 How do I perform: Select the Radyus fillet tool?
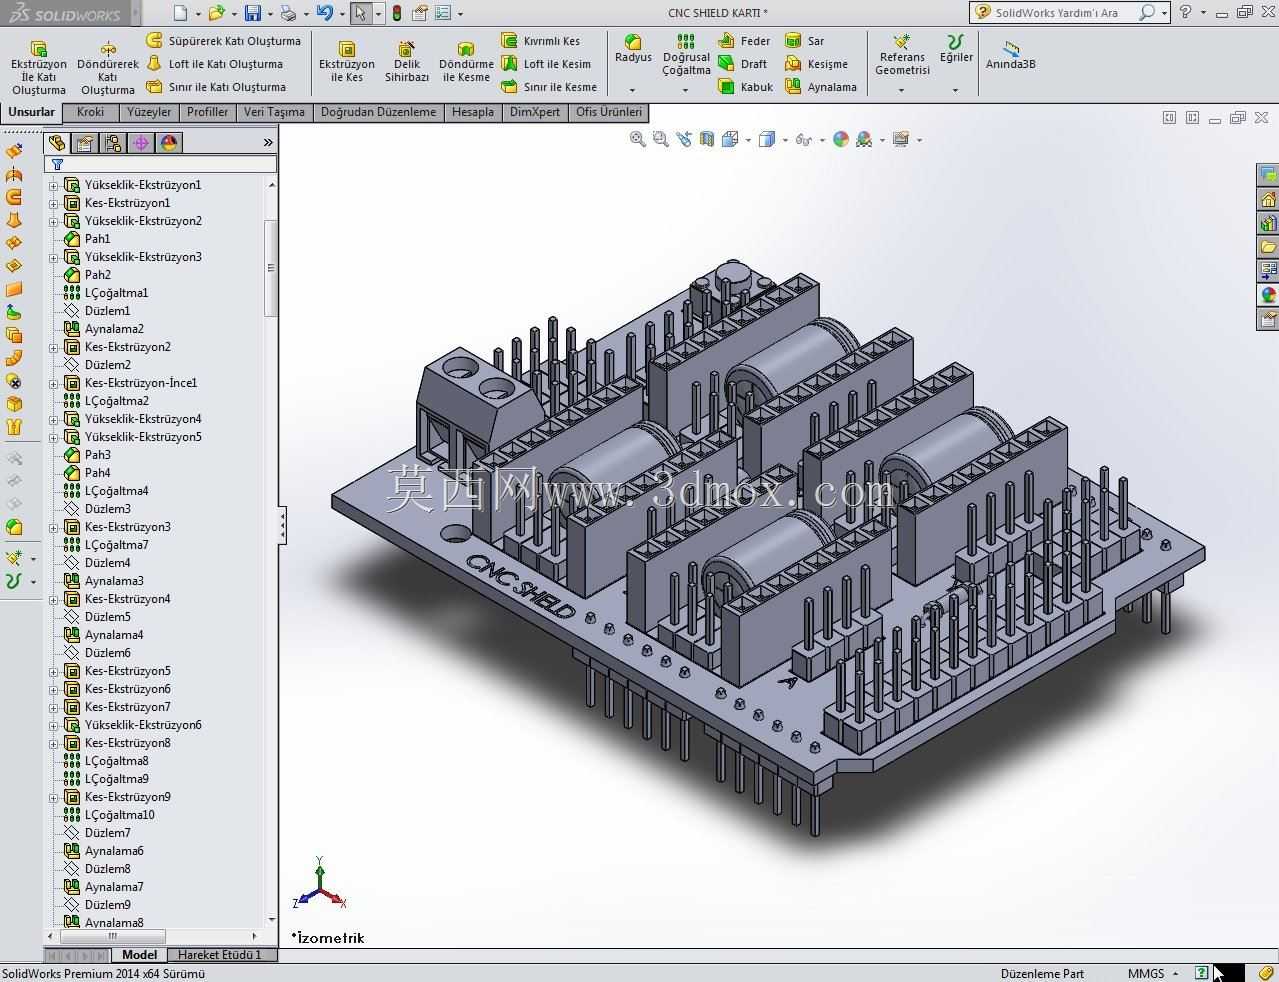click(633, 48)
